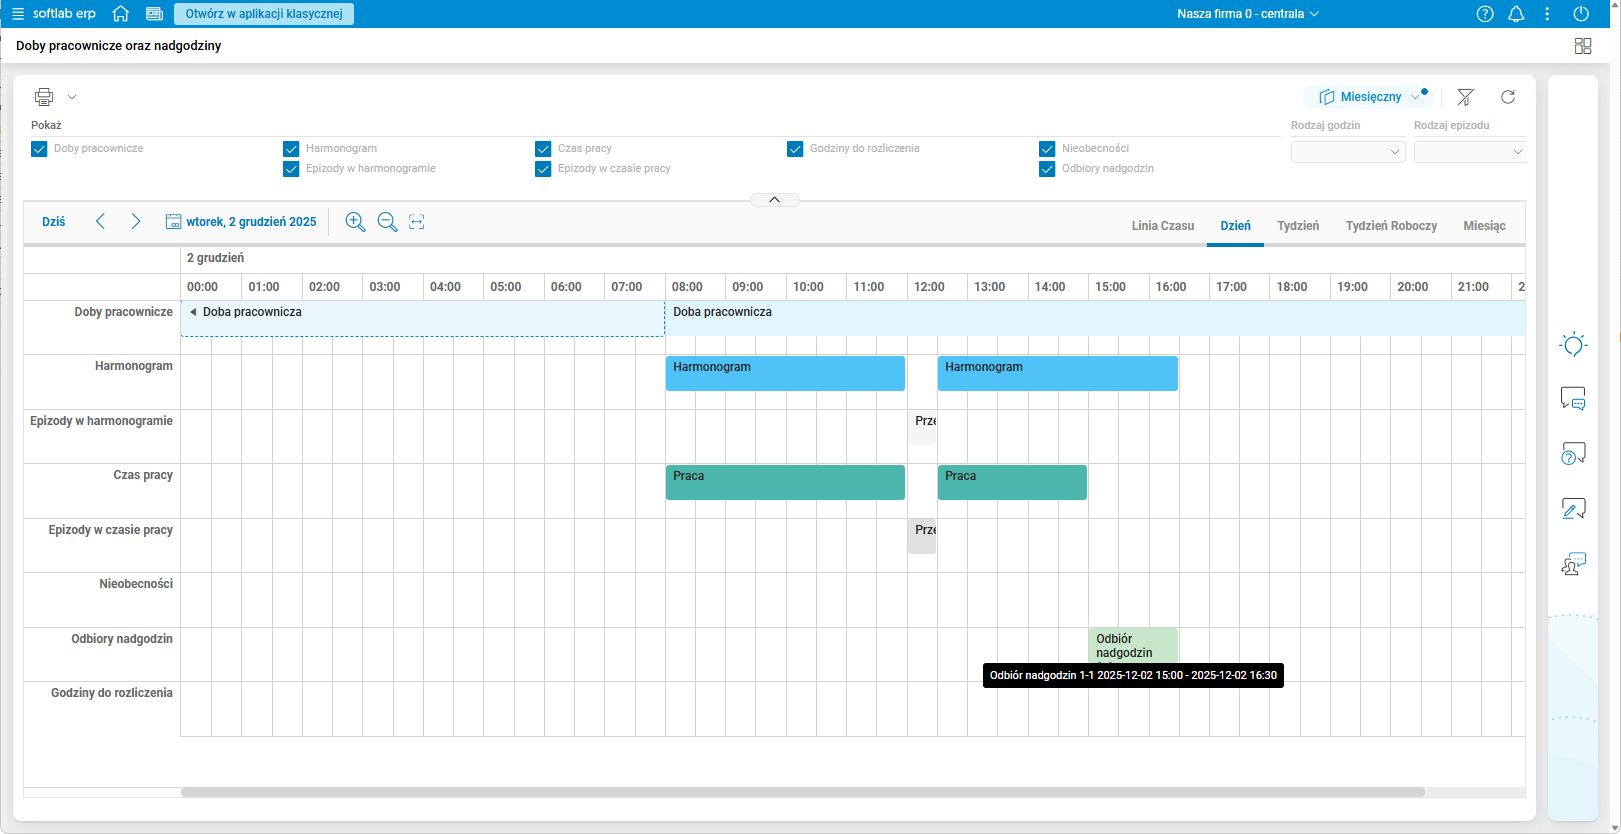The height and width of the screenshot is (834, 1621).
Task: Open the question chat icon in sidebar
Action: 1573,454
